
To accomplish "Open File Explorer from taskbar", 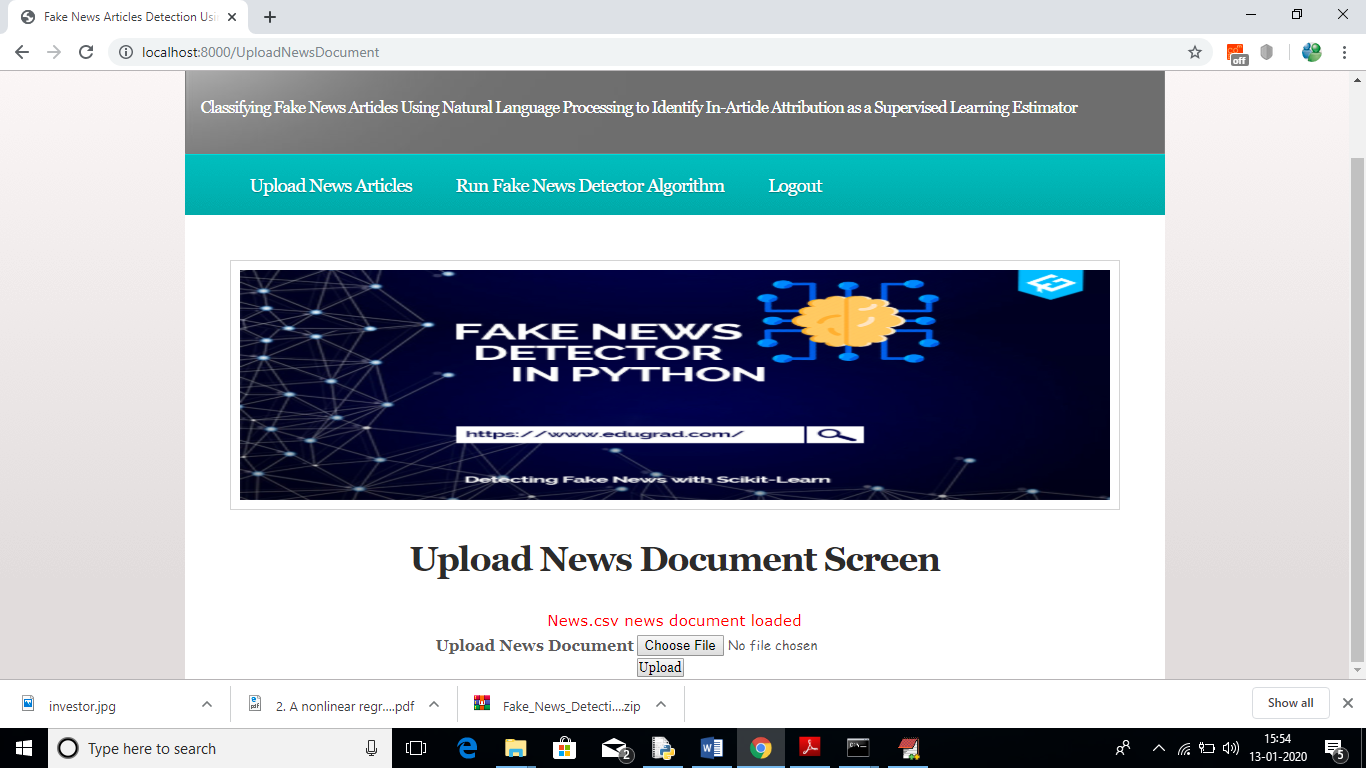I will tap(516, 748).
